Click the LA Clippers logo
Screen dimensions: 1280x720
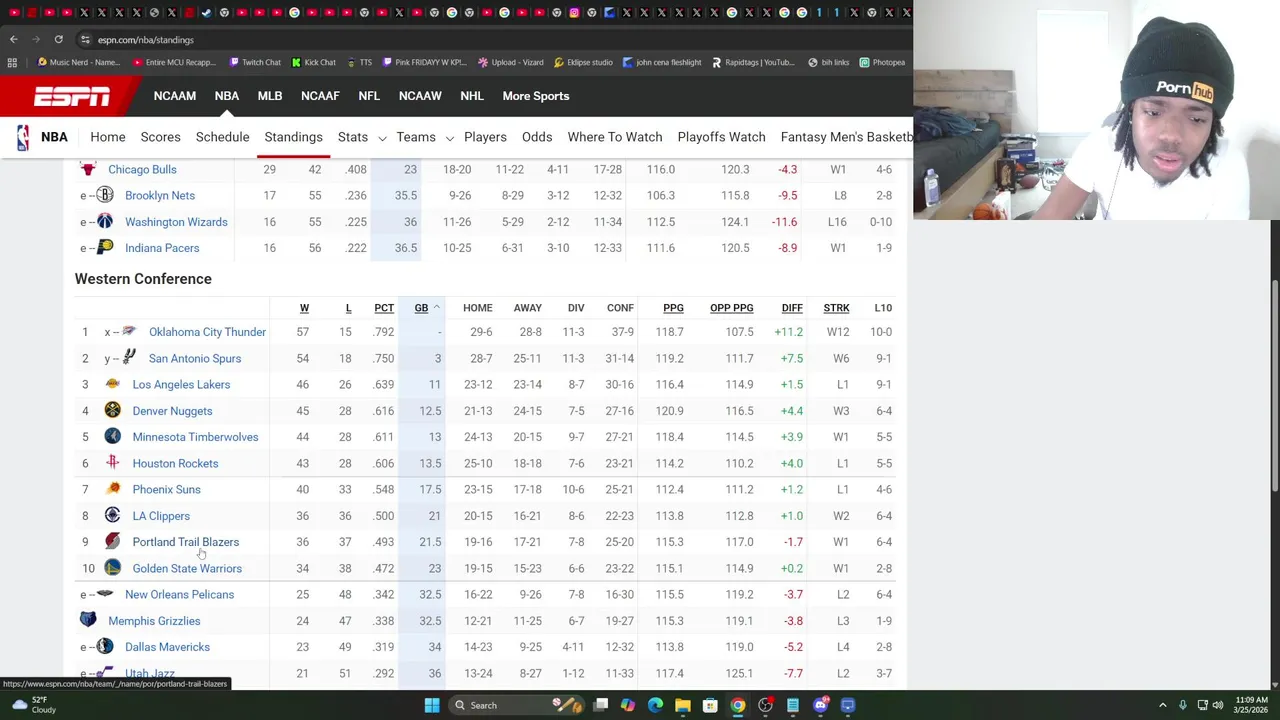click(112, 516)
